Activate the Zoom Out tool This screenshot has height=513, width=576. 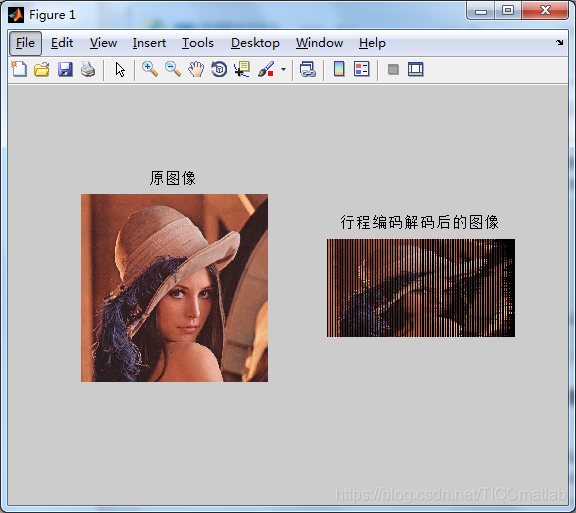173,69
